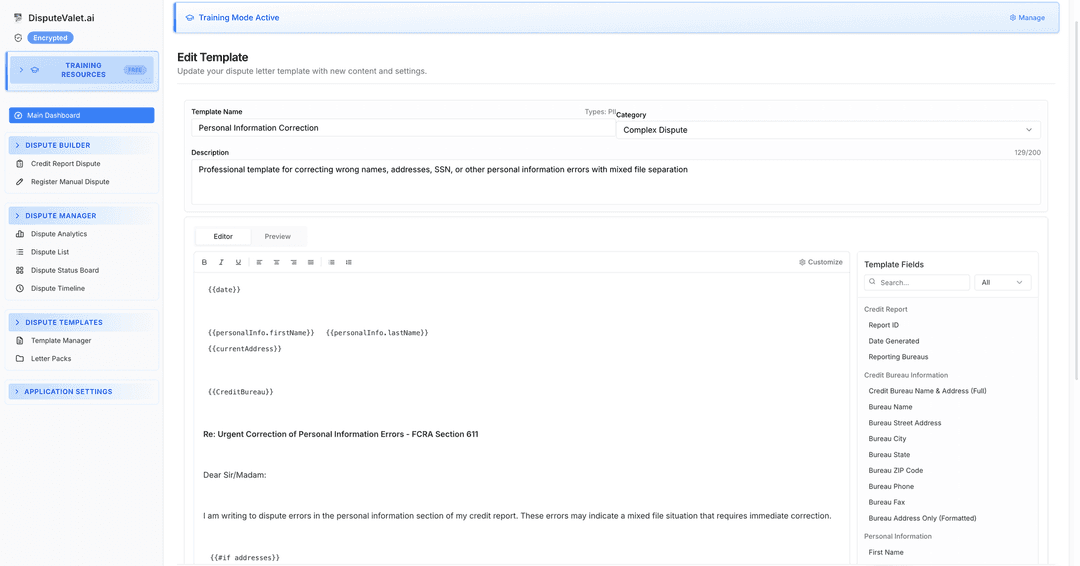Click the Customize toolbar button
Screen dimensions: 1080x566
[821, 262]
